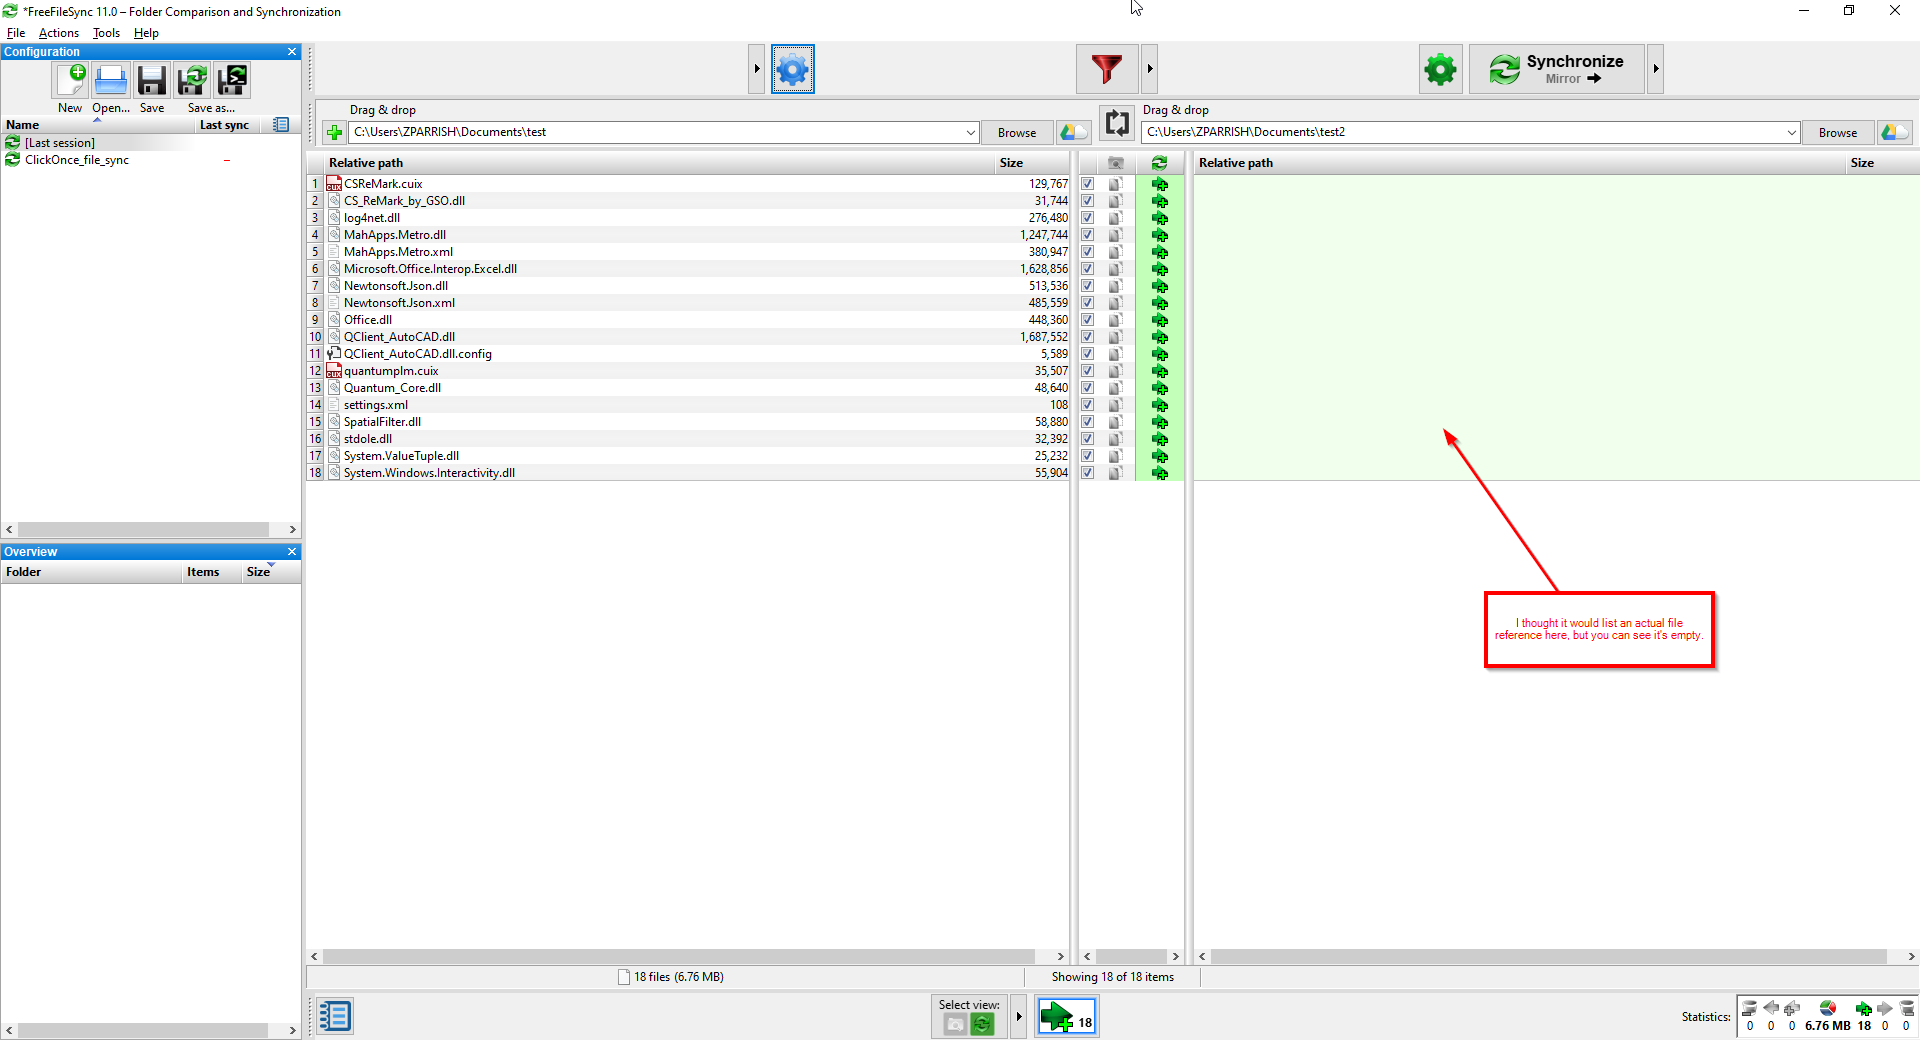Uncheck the stdole.dll checkbox

pos(1087,439)
